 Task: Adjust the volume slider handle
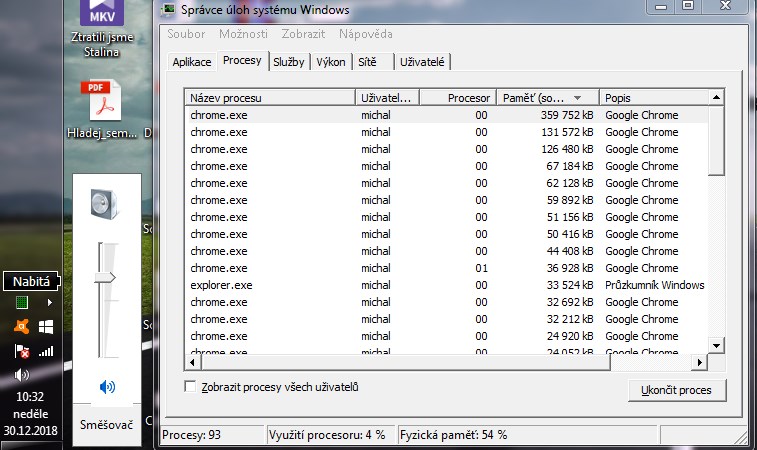pyautogui.click(x=105, y=278)
